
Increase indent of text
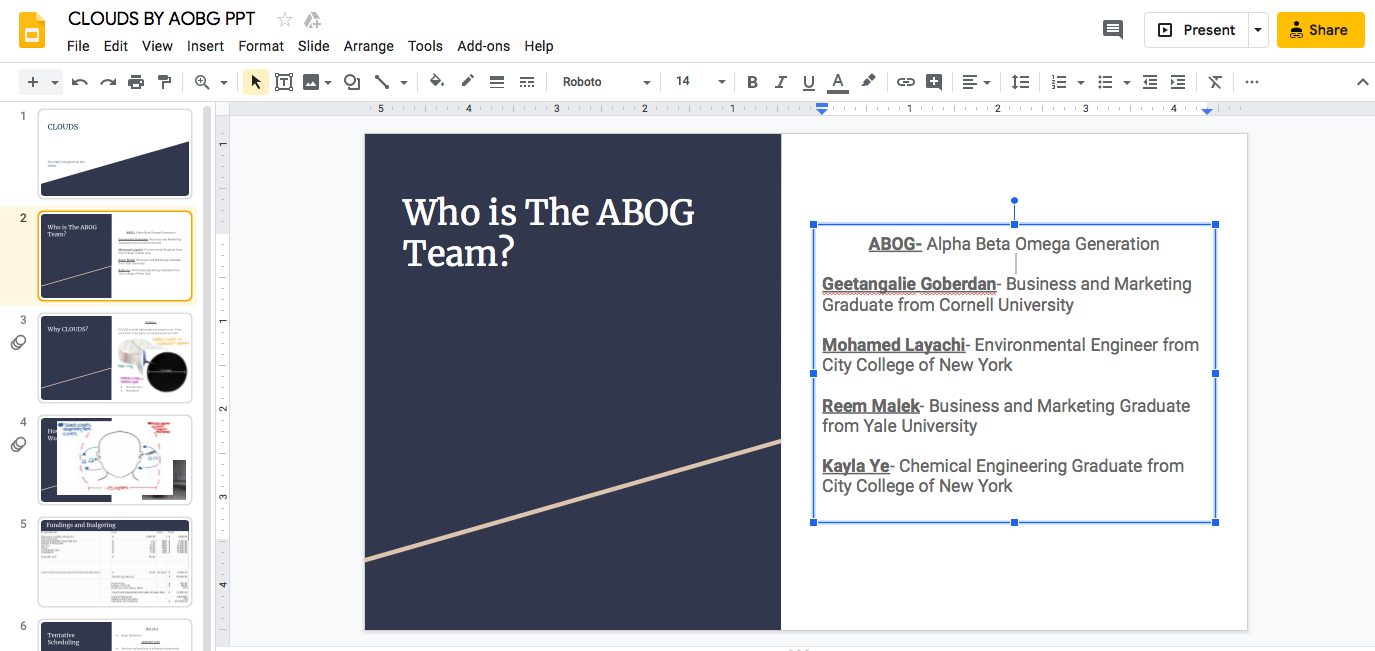pyautogui.click(x=1178, y=82)
